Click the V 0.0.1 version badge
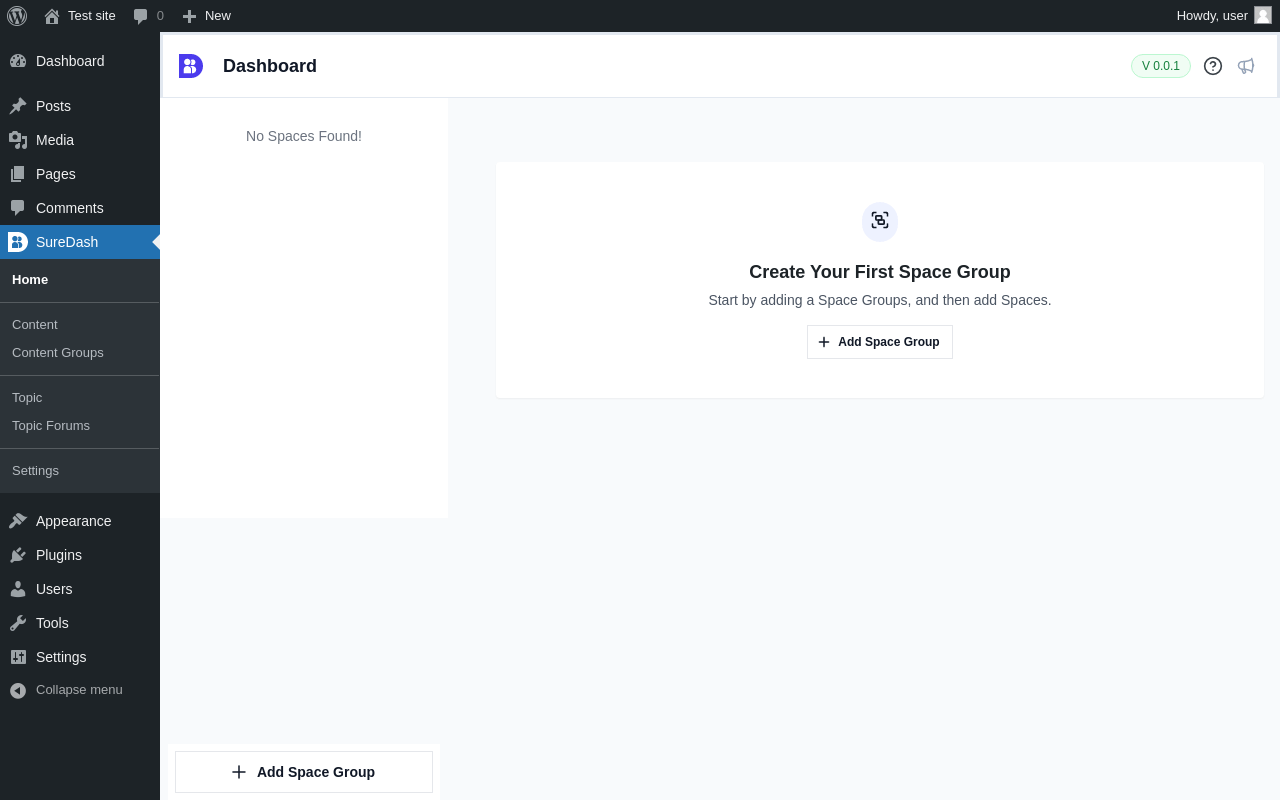The image size is (1280, 800). pyautogui.click(x=1161, y=66)
